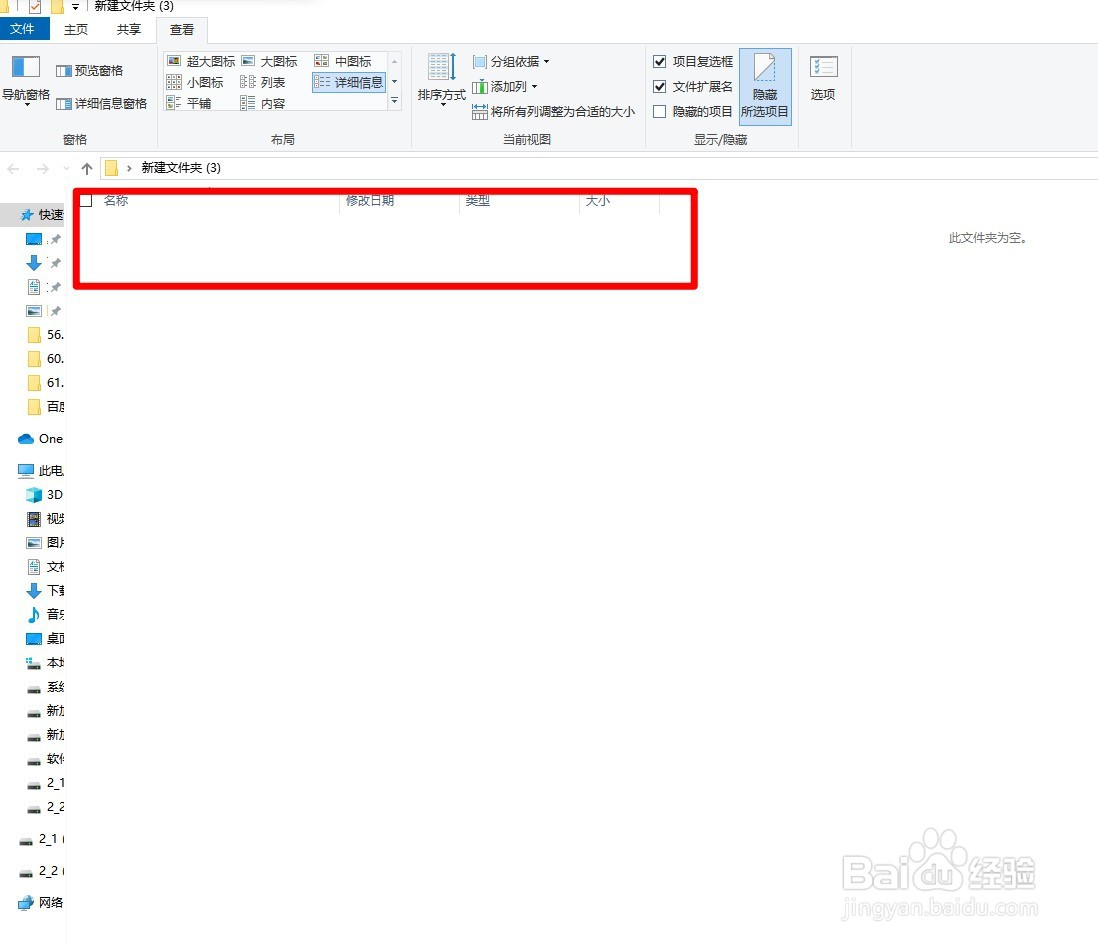Screen dimensions: 1098x945
Task: Click the 隐藏所选项目 button
Action: tap(764, 87)
